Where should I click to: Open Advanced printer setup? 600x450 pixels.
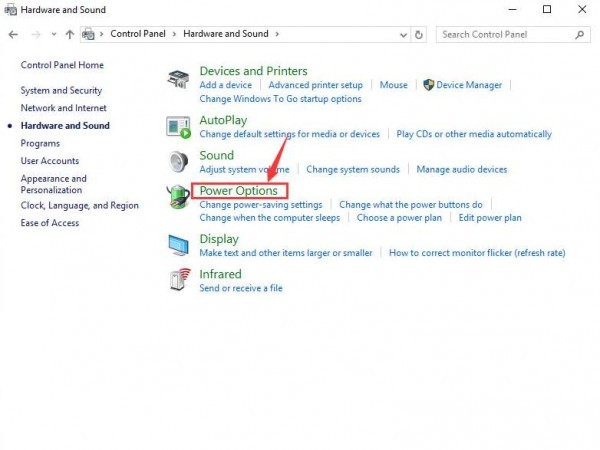315,85
